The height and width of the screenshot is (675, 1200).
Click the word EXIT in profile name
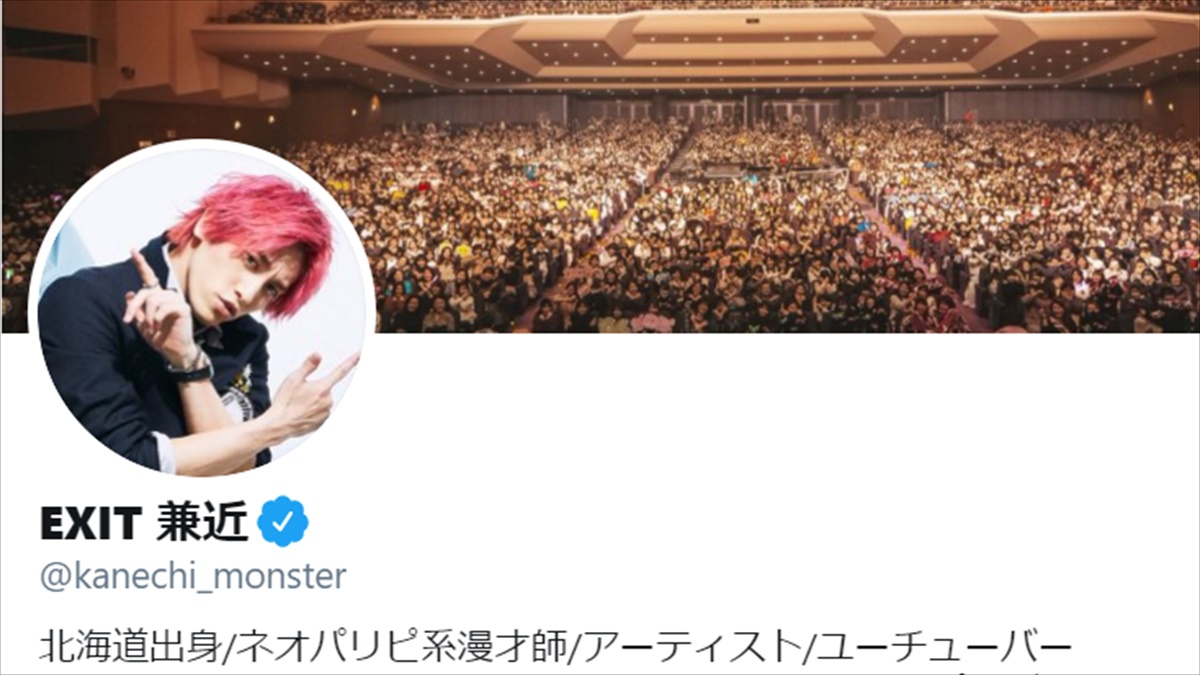(x=90, y=523)
